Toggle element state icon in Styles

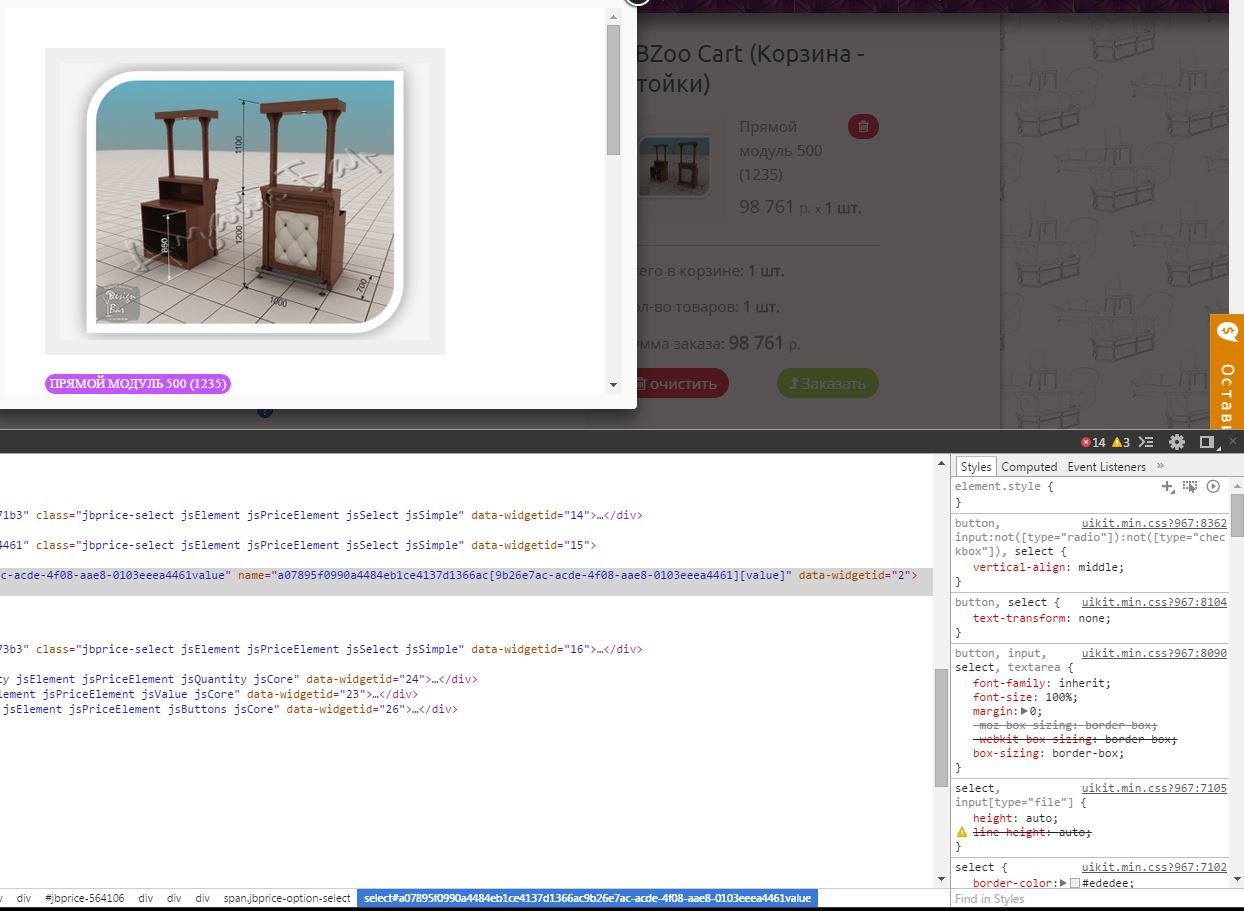click(x=1189, y=487)
